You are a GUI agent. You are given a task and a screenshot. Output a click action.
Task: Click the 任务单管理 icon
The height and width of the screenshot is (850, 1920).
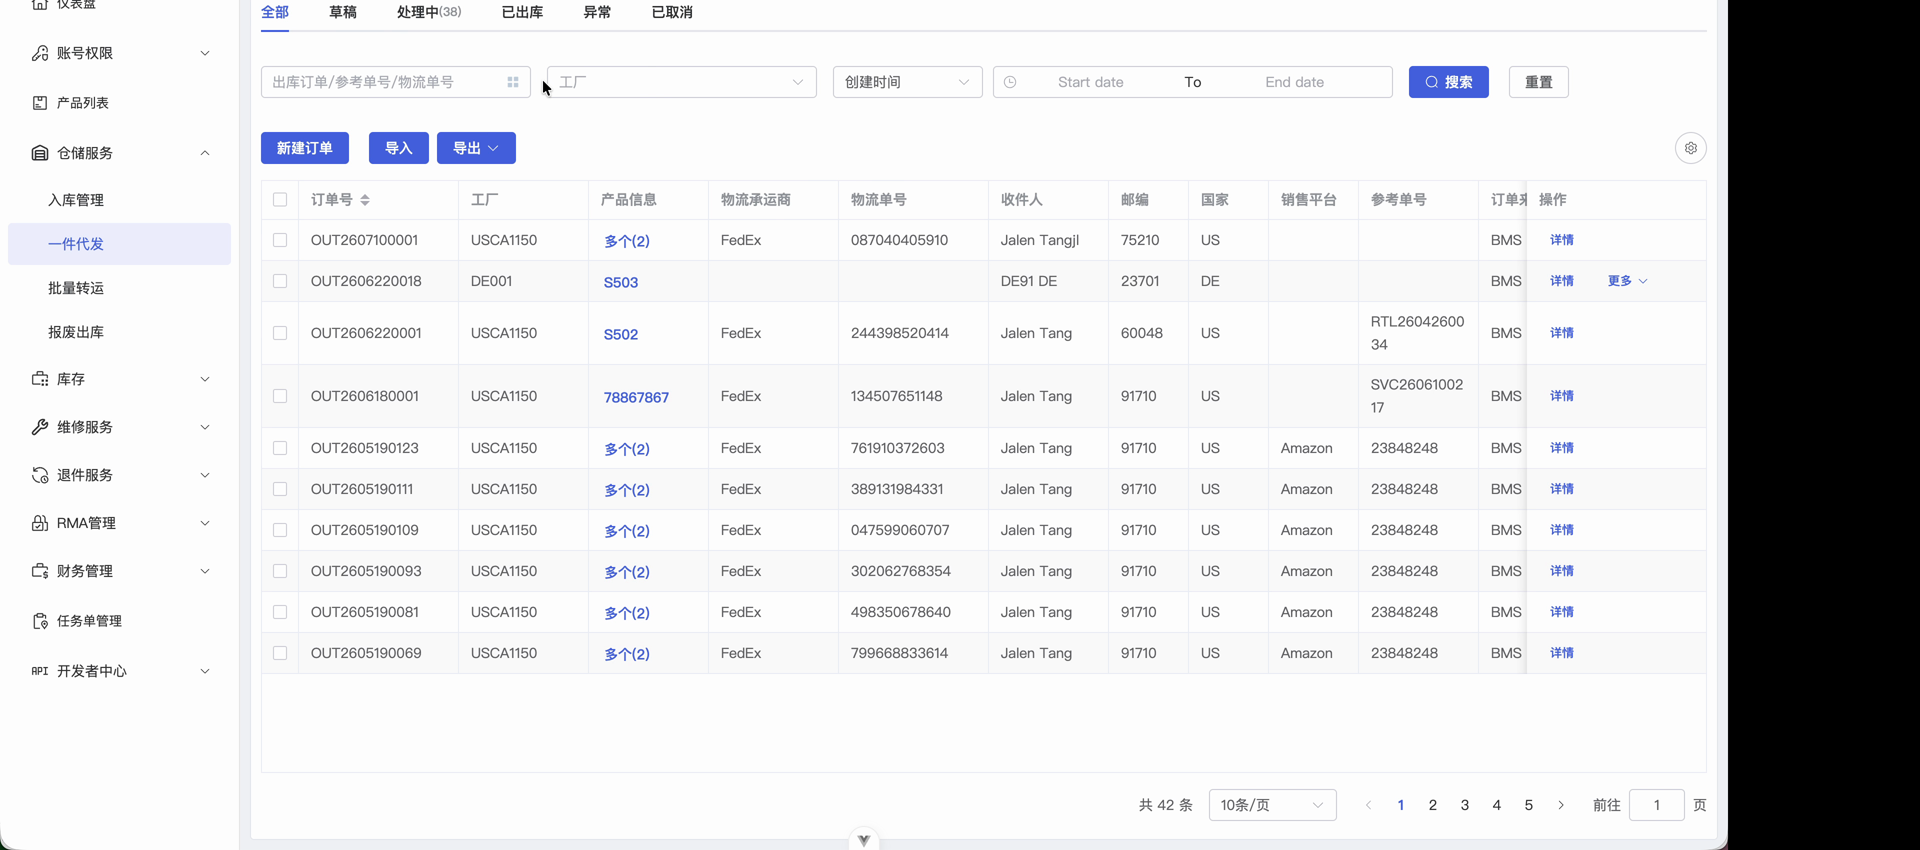coord(40,621)
